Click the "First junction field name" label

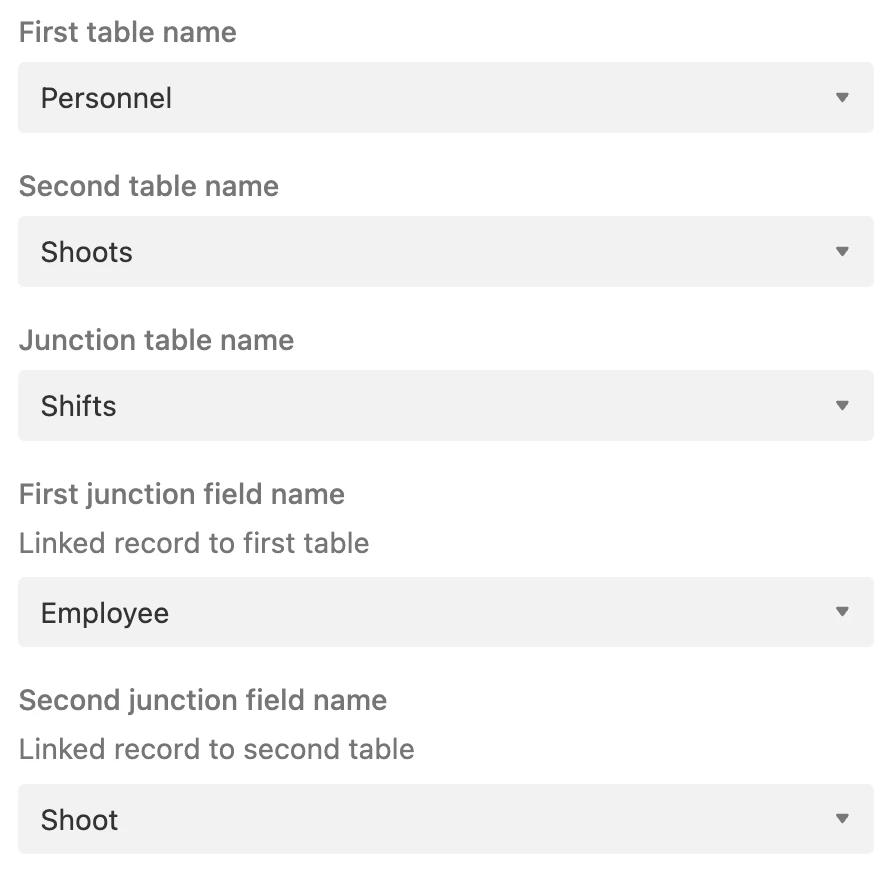pyautogui.click(x=182, y=494)
